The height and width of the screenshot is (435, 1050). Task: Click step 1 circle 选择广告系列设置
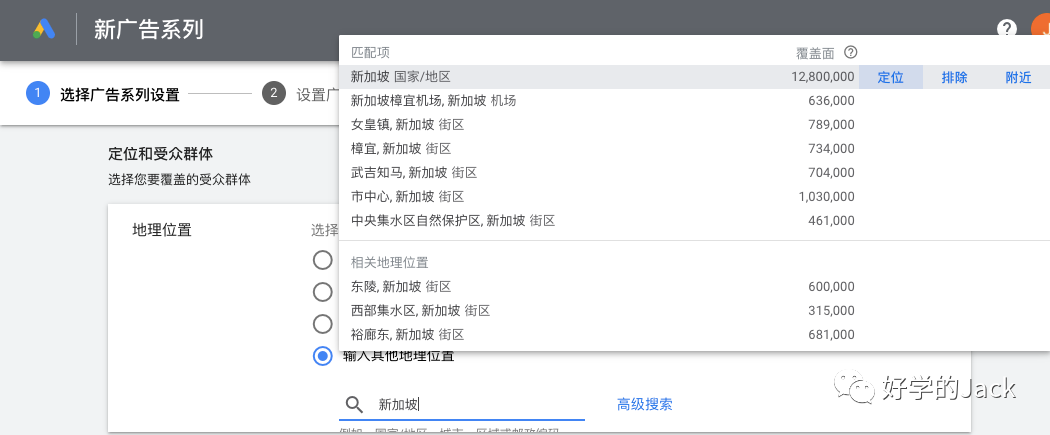tap(38, 93)
